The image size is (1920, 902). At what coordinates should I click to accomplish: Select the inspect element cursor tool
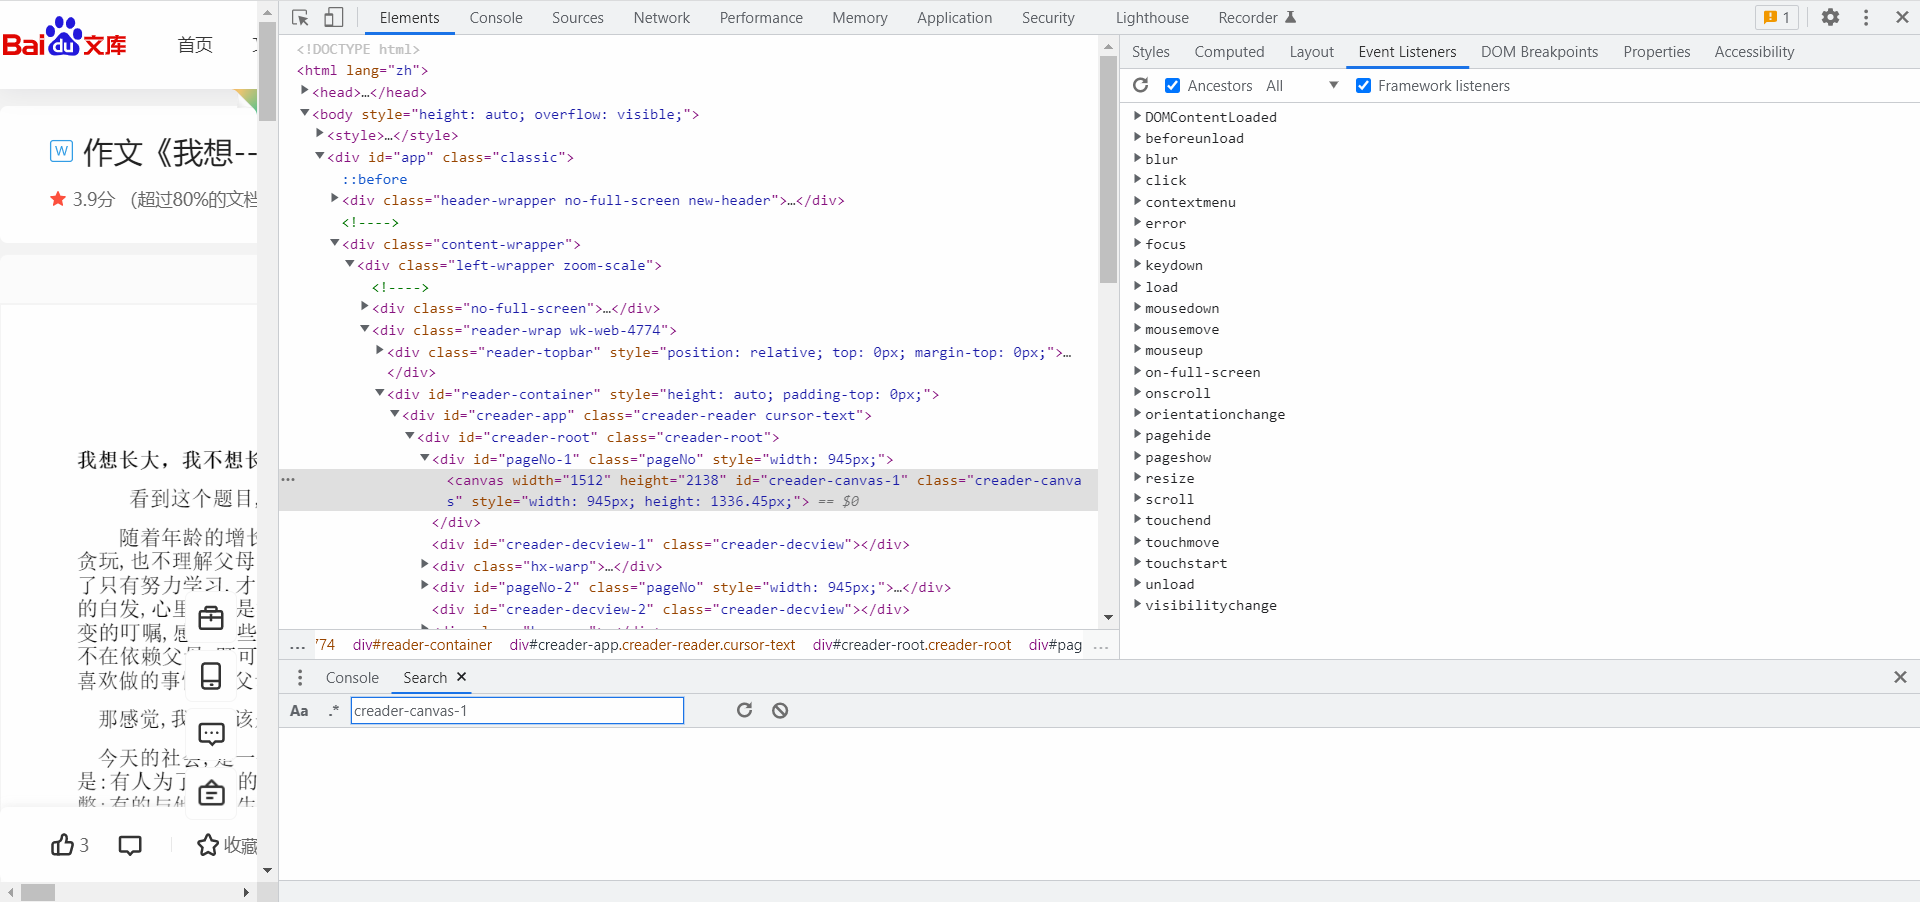298,17
